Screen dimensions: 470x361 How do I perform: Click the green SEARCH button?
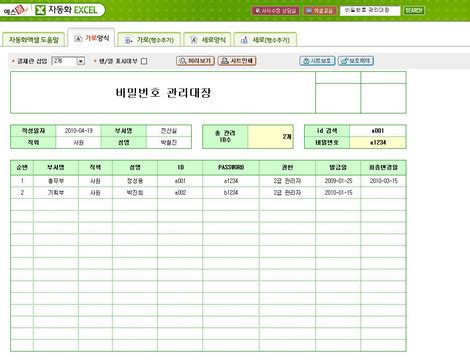pos(414,11)
